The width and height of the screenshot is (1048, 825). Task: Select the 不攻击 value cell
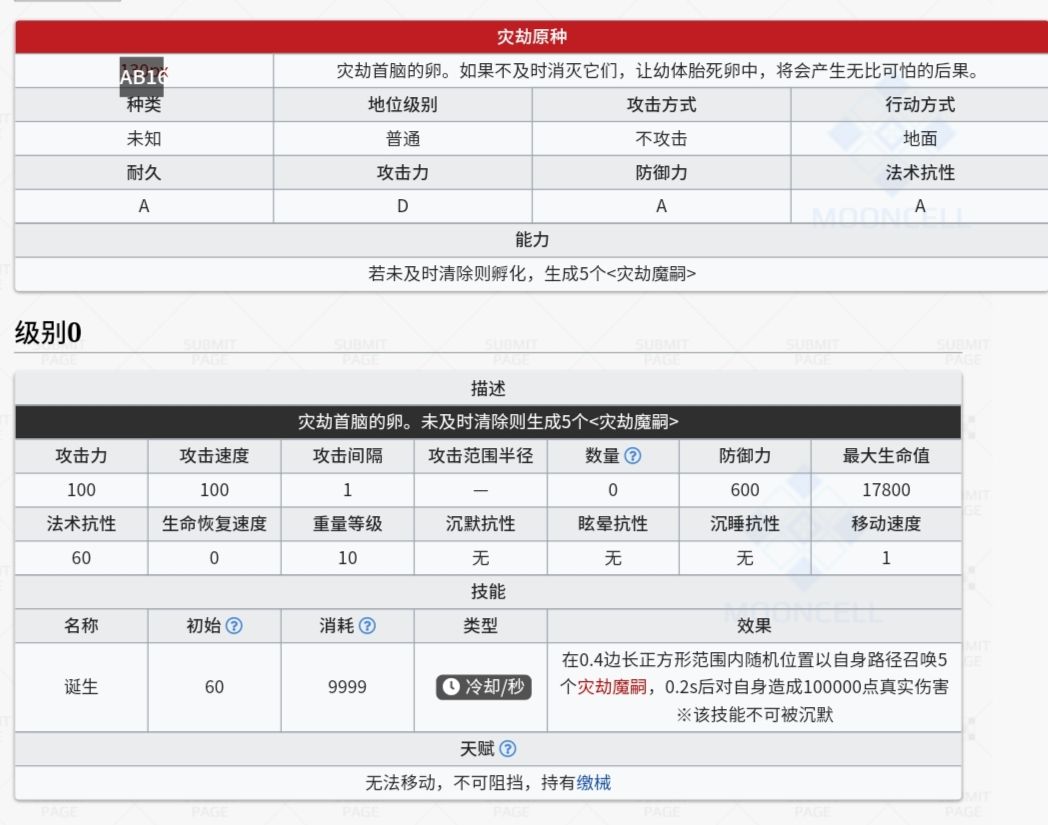[661, 139]
